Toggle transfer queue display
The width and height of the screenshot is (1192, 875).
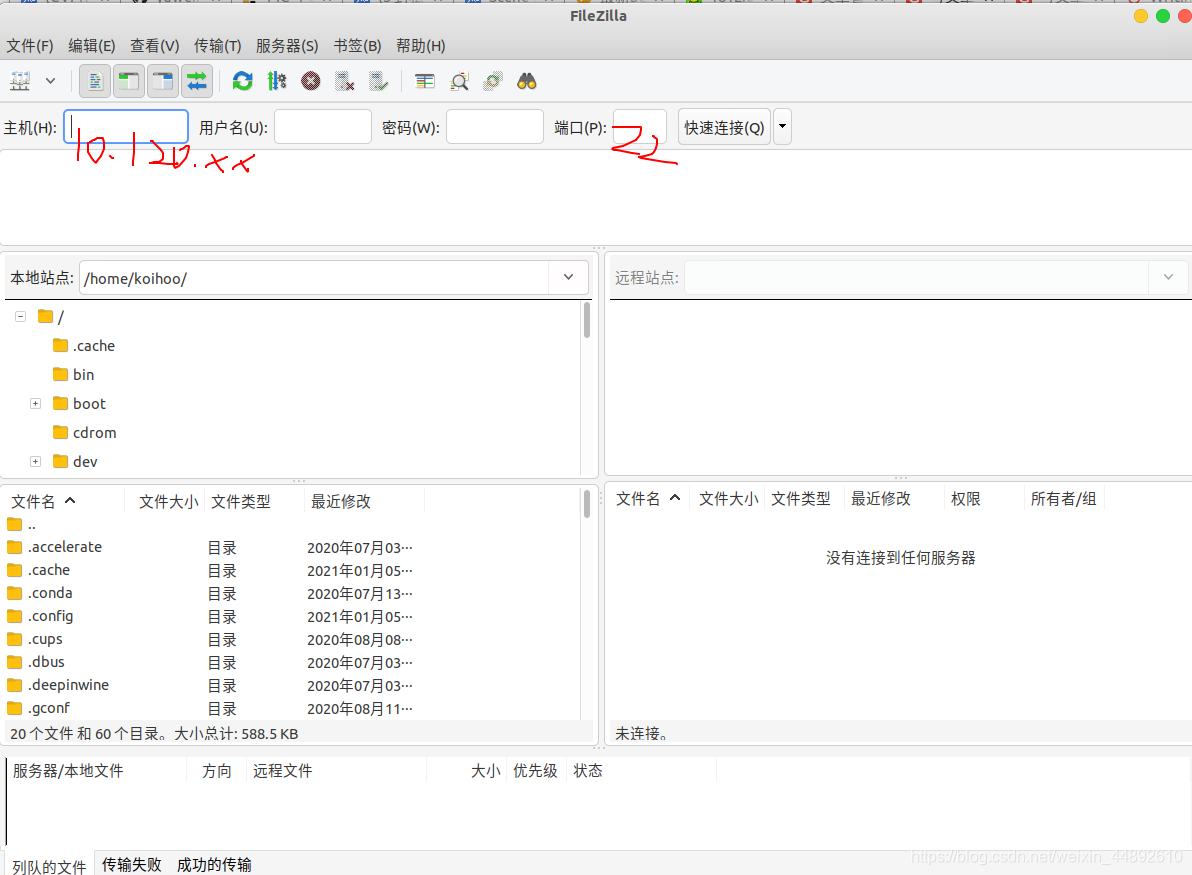pyautogui.click(x=197, y=81)
